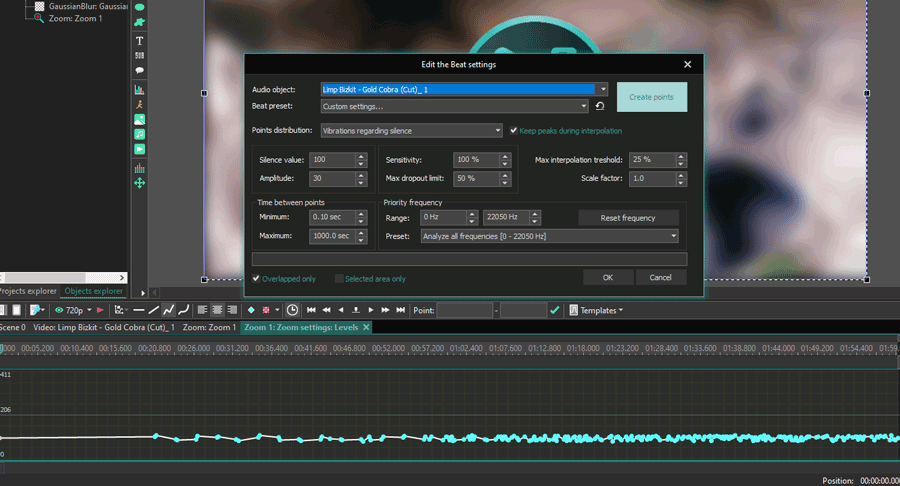Screen dimensions: 900x486
Task: Align points left
Action: point(202,310)
